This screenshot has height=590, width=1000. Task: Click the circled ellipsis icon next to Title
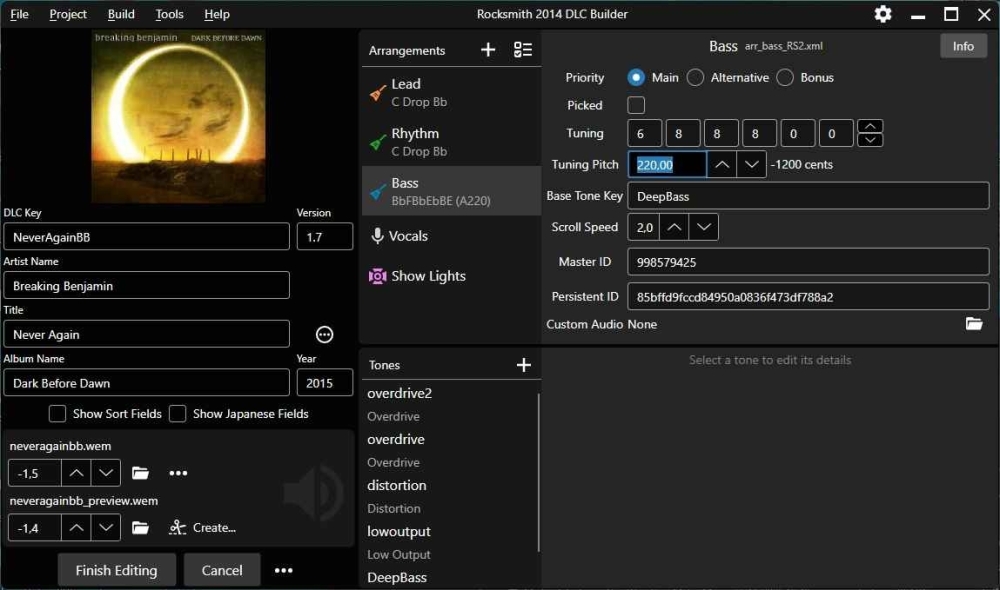[x=324, y=335]
